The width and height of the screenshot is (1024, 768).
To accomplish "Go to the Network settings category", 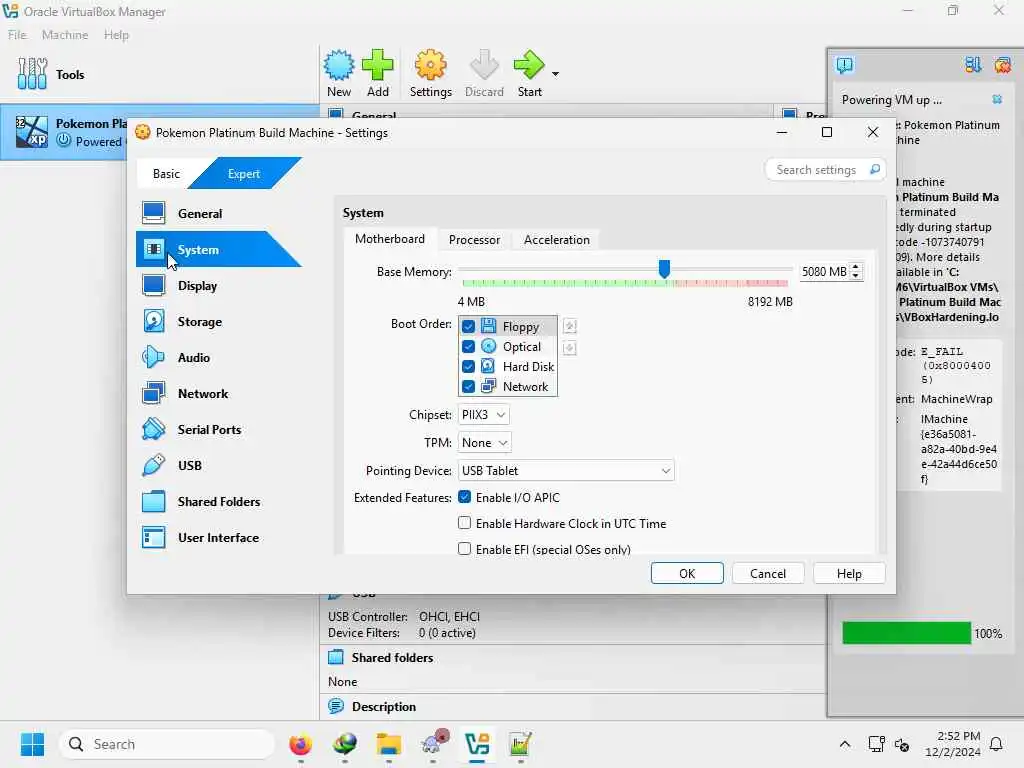I will pos(202,393).
